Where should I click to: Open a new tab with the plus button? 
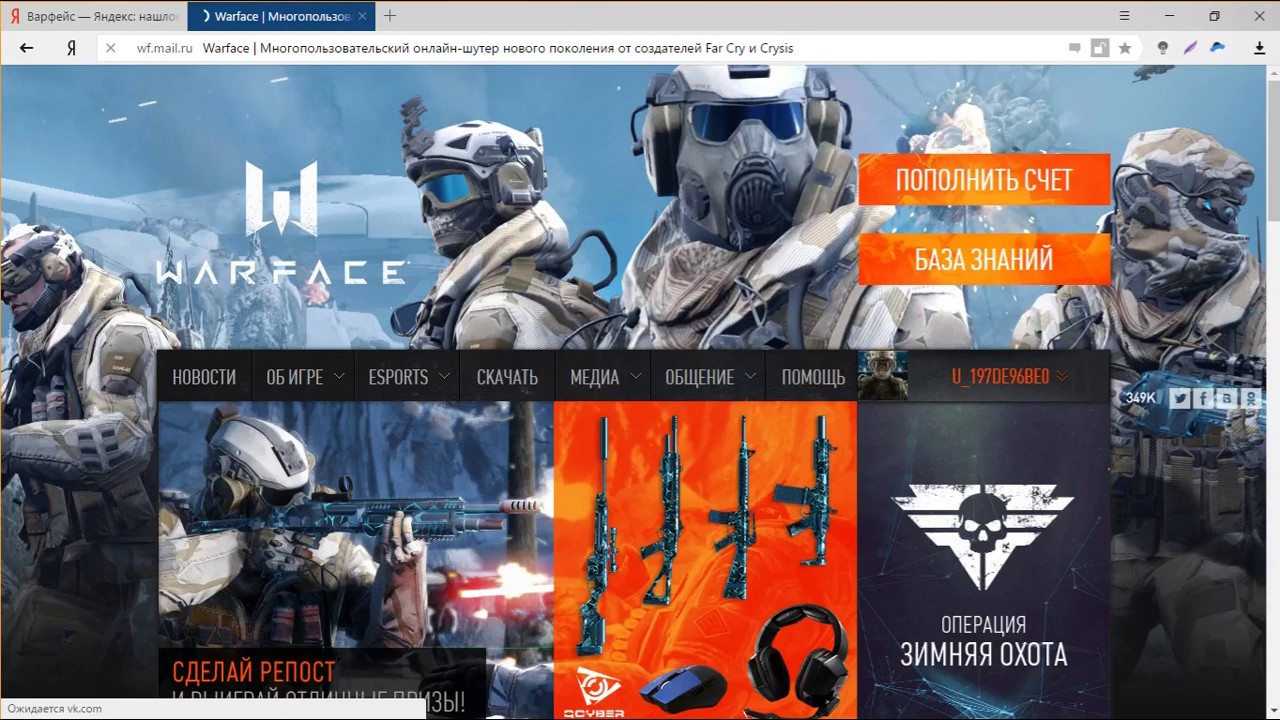click(390, 16)
